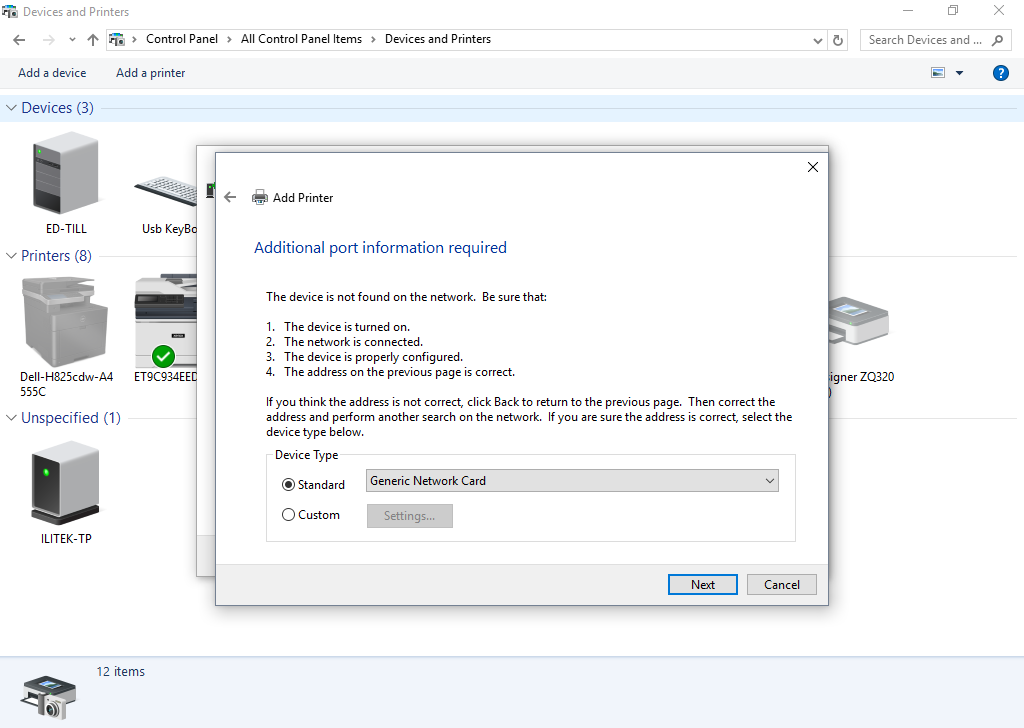Collapse the Unspecified (1) group
This screenshot has height=728, width=1024.
click(12, 418)
